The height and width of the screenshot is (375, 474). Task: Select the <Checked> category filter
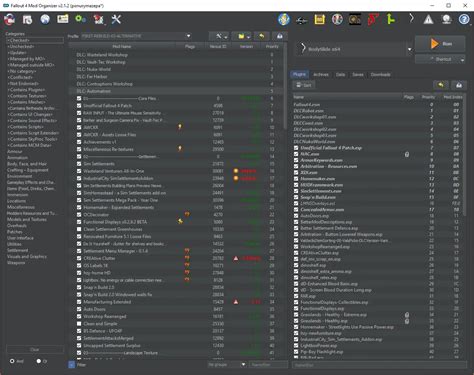(x=35, y=40)
